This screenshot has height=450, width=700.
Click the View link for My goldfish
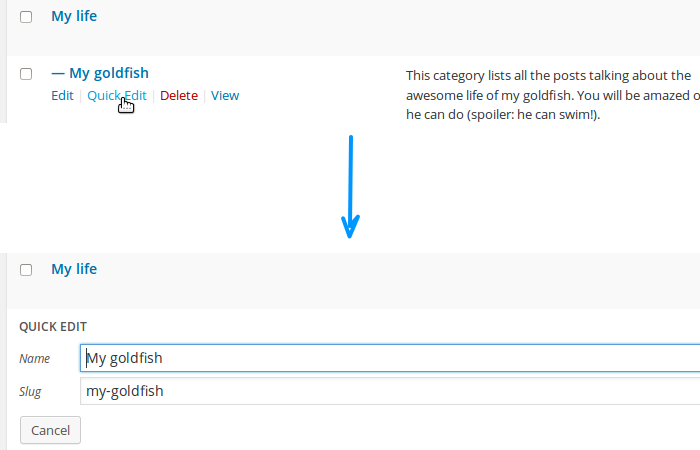[225, 96]
